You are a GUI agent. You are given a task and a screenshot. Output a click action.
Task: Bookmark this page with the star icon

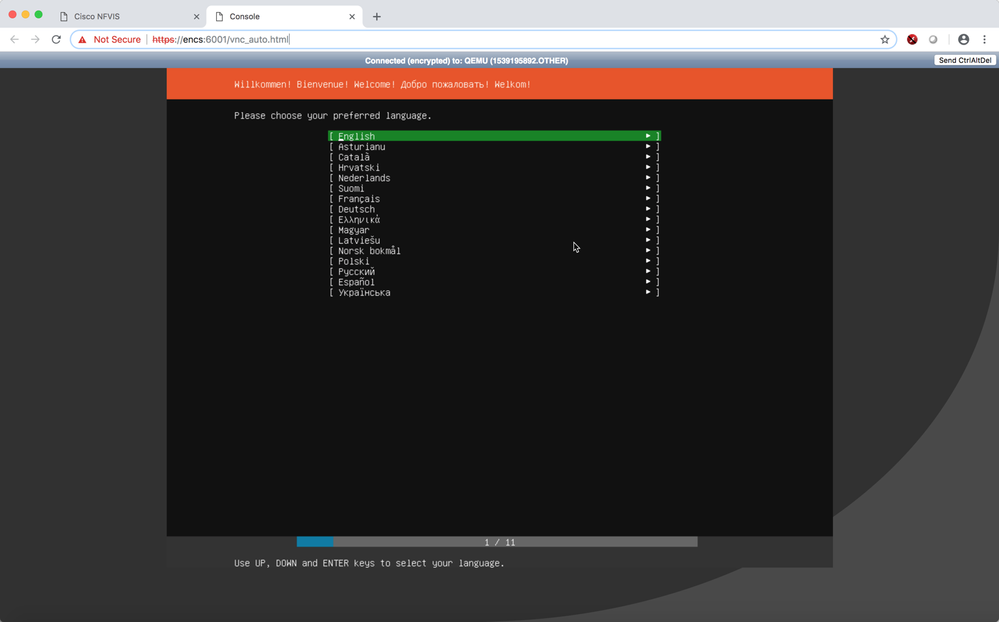point(885,40)
